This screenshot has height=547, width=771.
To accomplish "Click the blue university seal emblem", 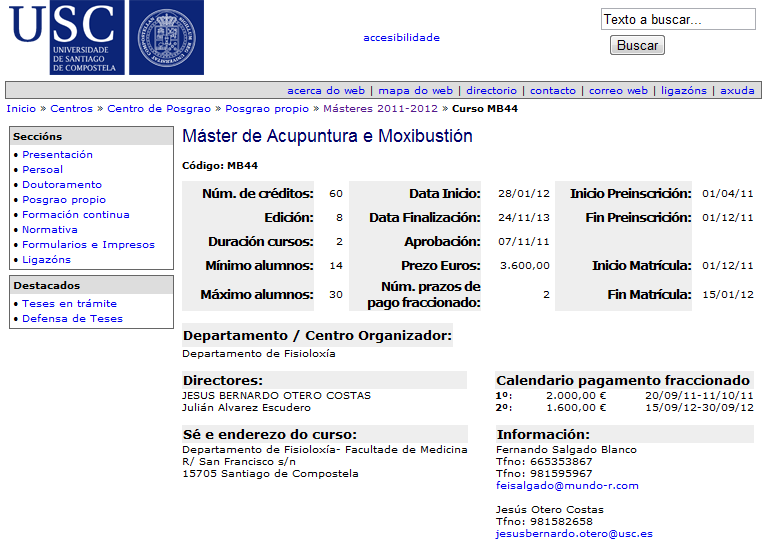I will [x=166, y=37].
